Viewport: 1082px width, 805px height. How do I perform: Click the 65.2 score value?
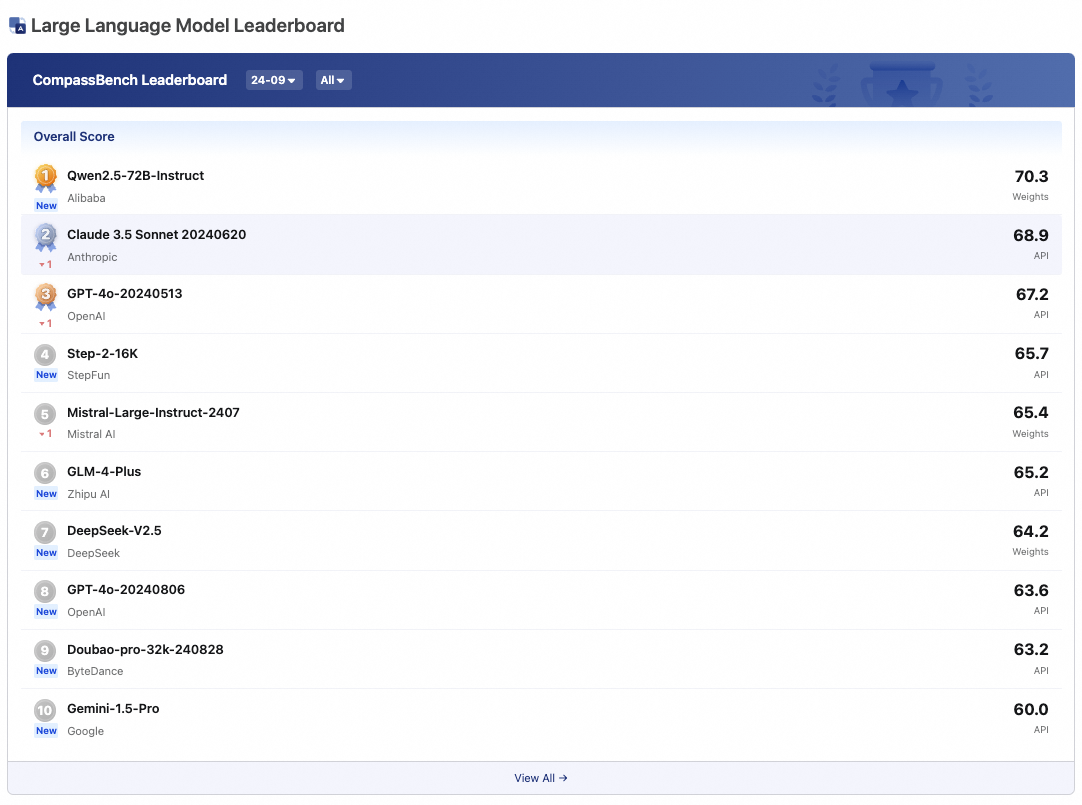point(1031,473)
